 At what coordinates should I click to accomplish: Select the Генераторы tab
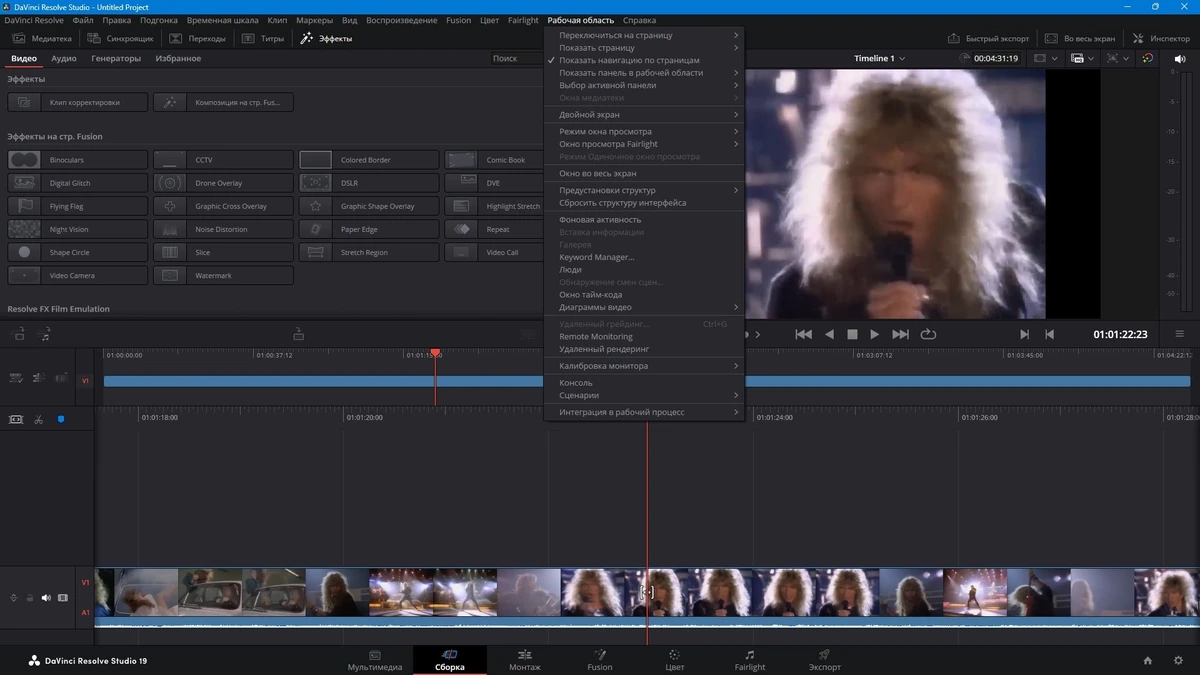(116, 59)
